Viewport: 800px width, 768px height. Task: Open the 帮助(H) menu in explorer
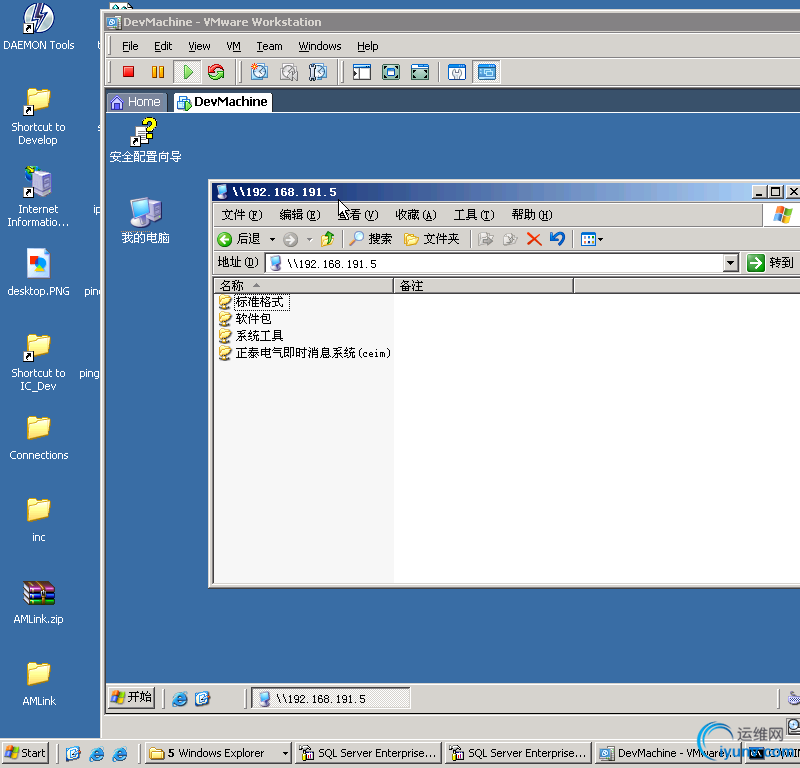click(532, 215)
